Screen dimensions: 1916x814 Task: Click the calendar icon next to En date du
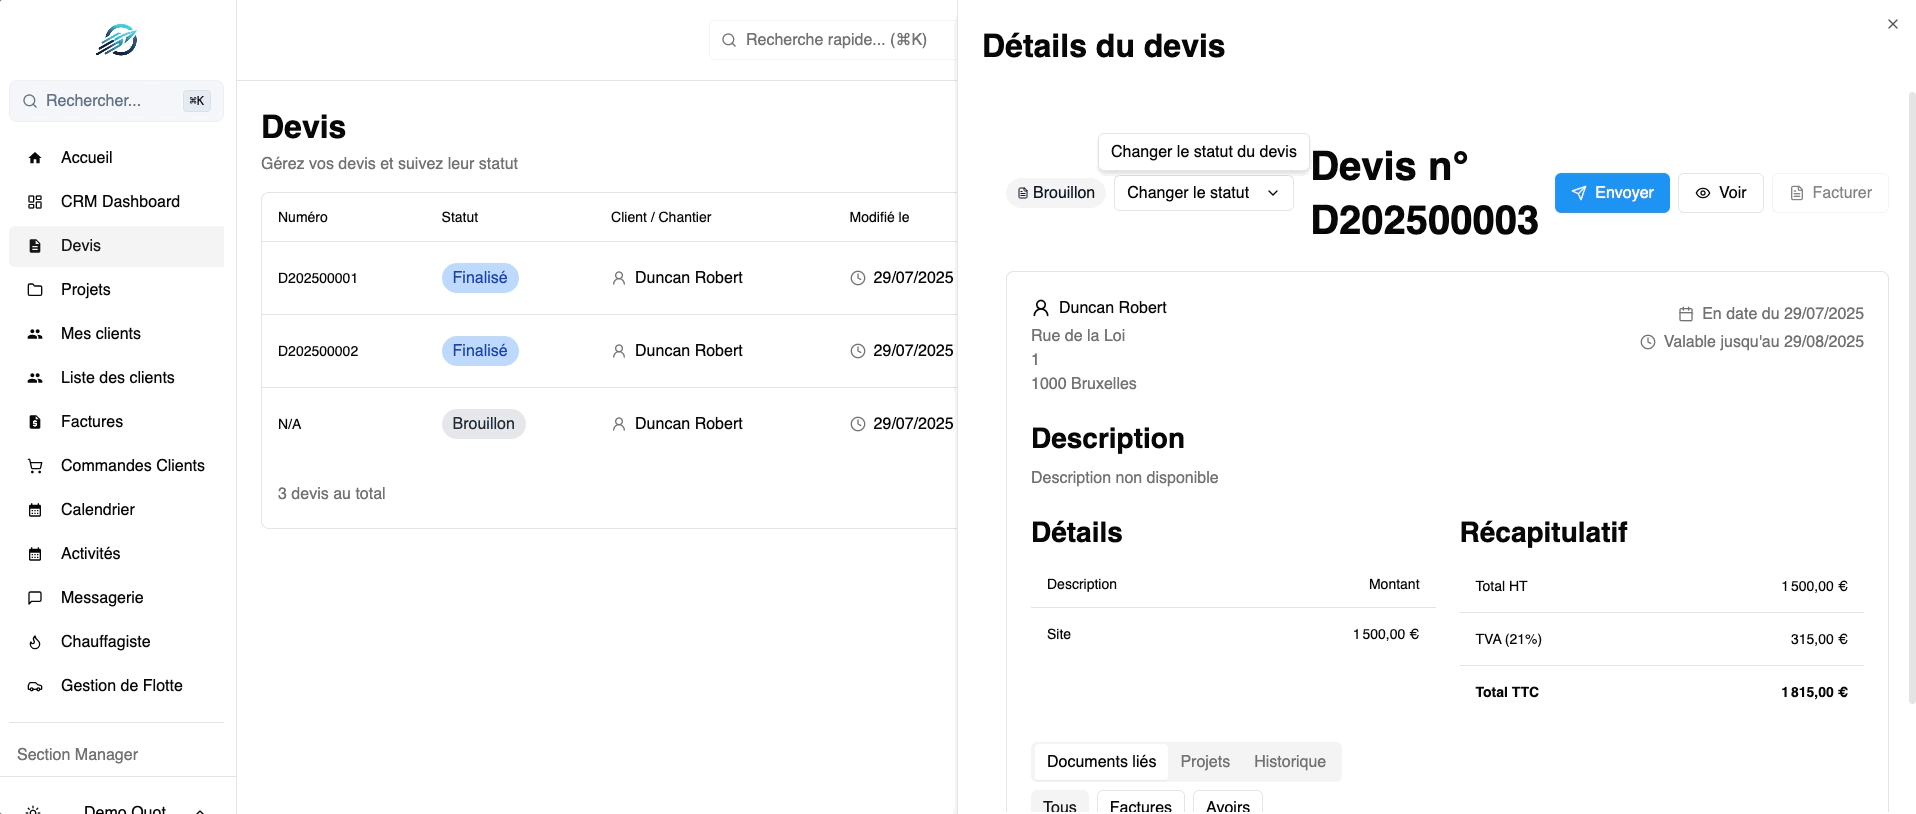[x=1686, y=314]
